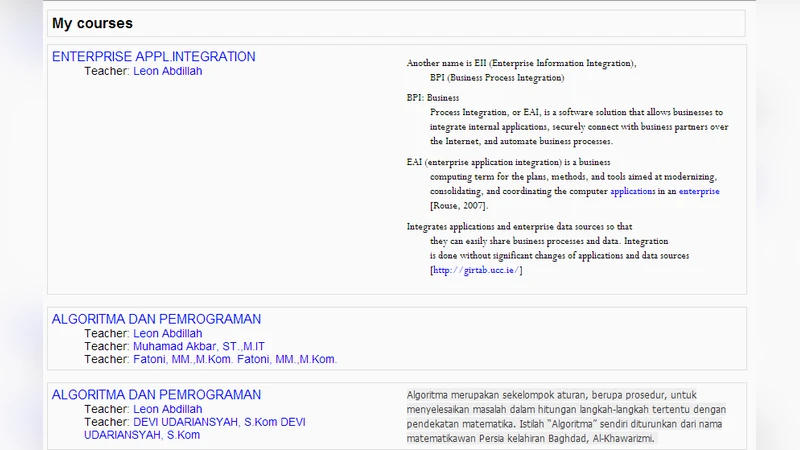Open ALGORITMA DAN PEMROGRAMAN taught by Devi Udariansyah
The width and height of the screenshot is (800, 450).
pyautogui.click(x=156, y=395)
